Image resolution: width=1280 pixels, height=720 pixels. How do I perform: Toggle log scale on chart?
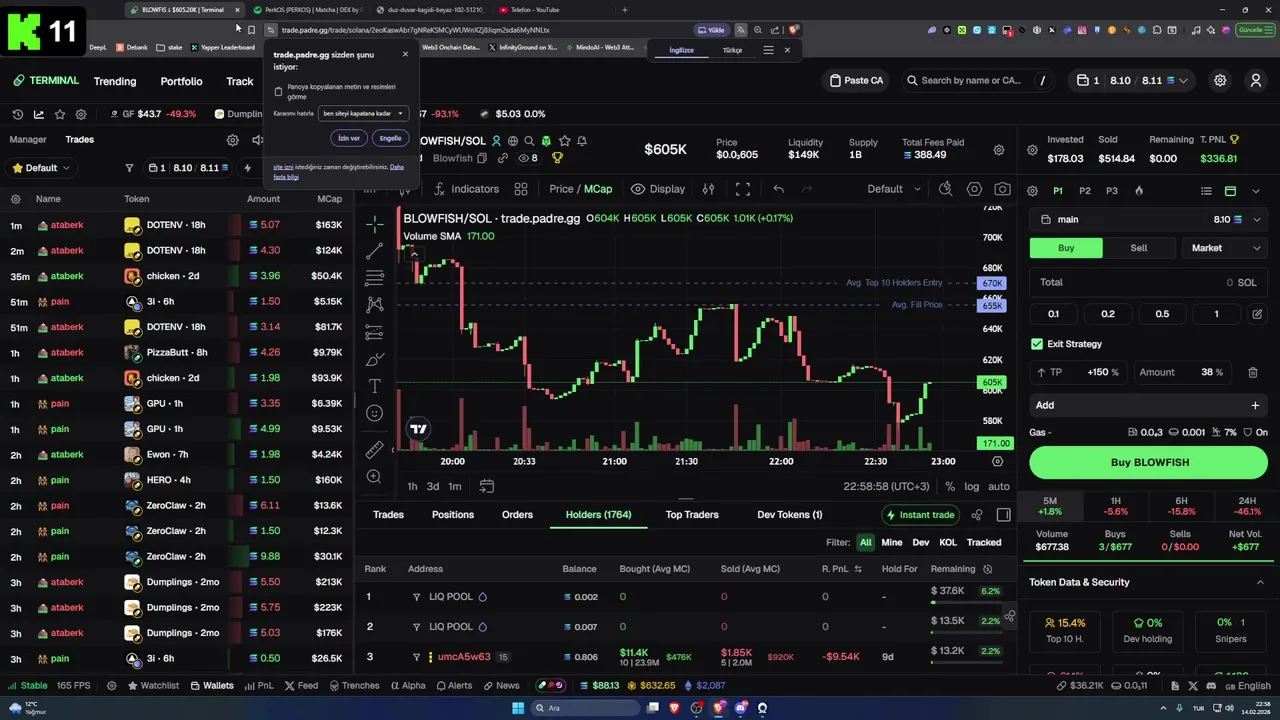pos(972,486)
